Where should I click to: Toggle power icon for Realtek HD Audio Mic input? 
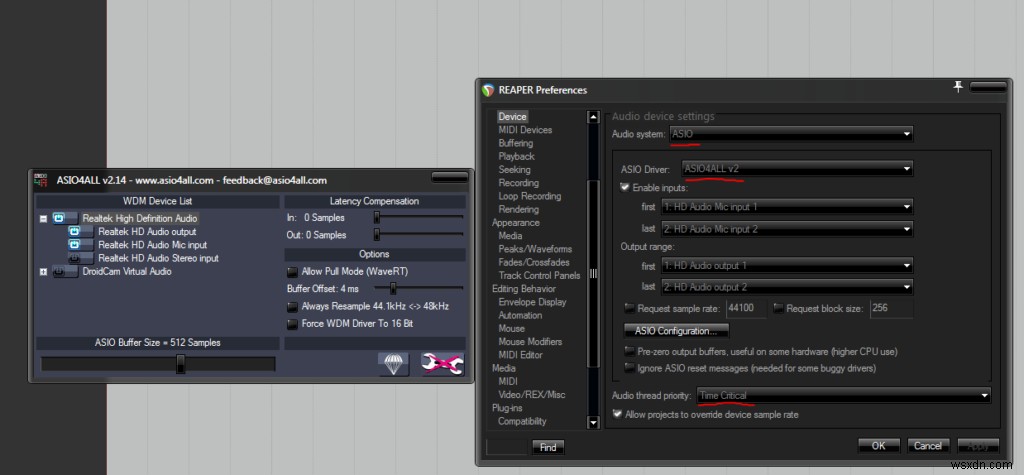74,244
